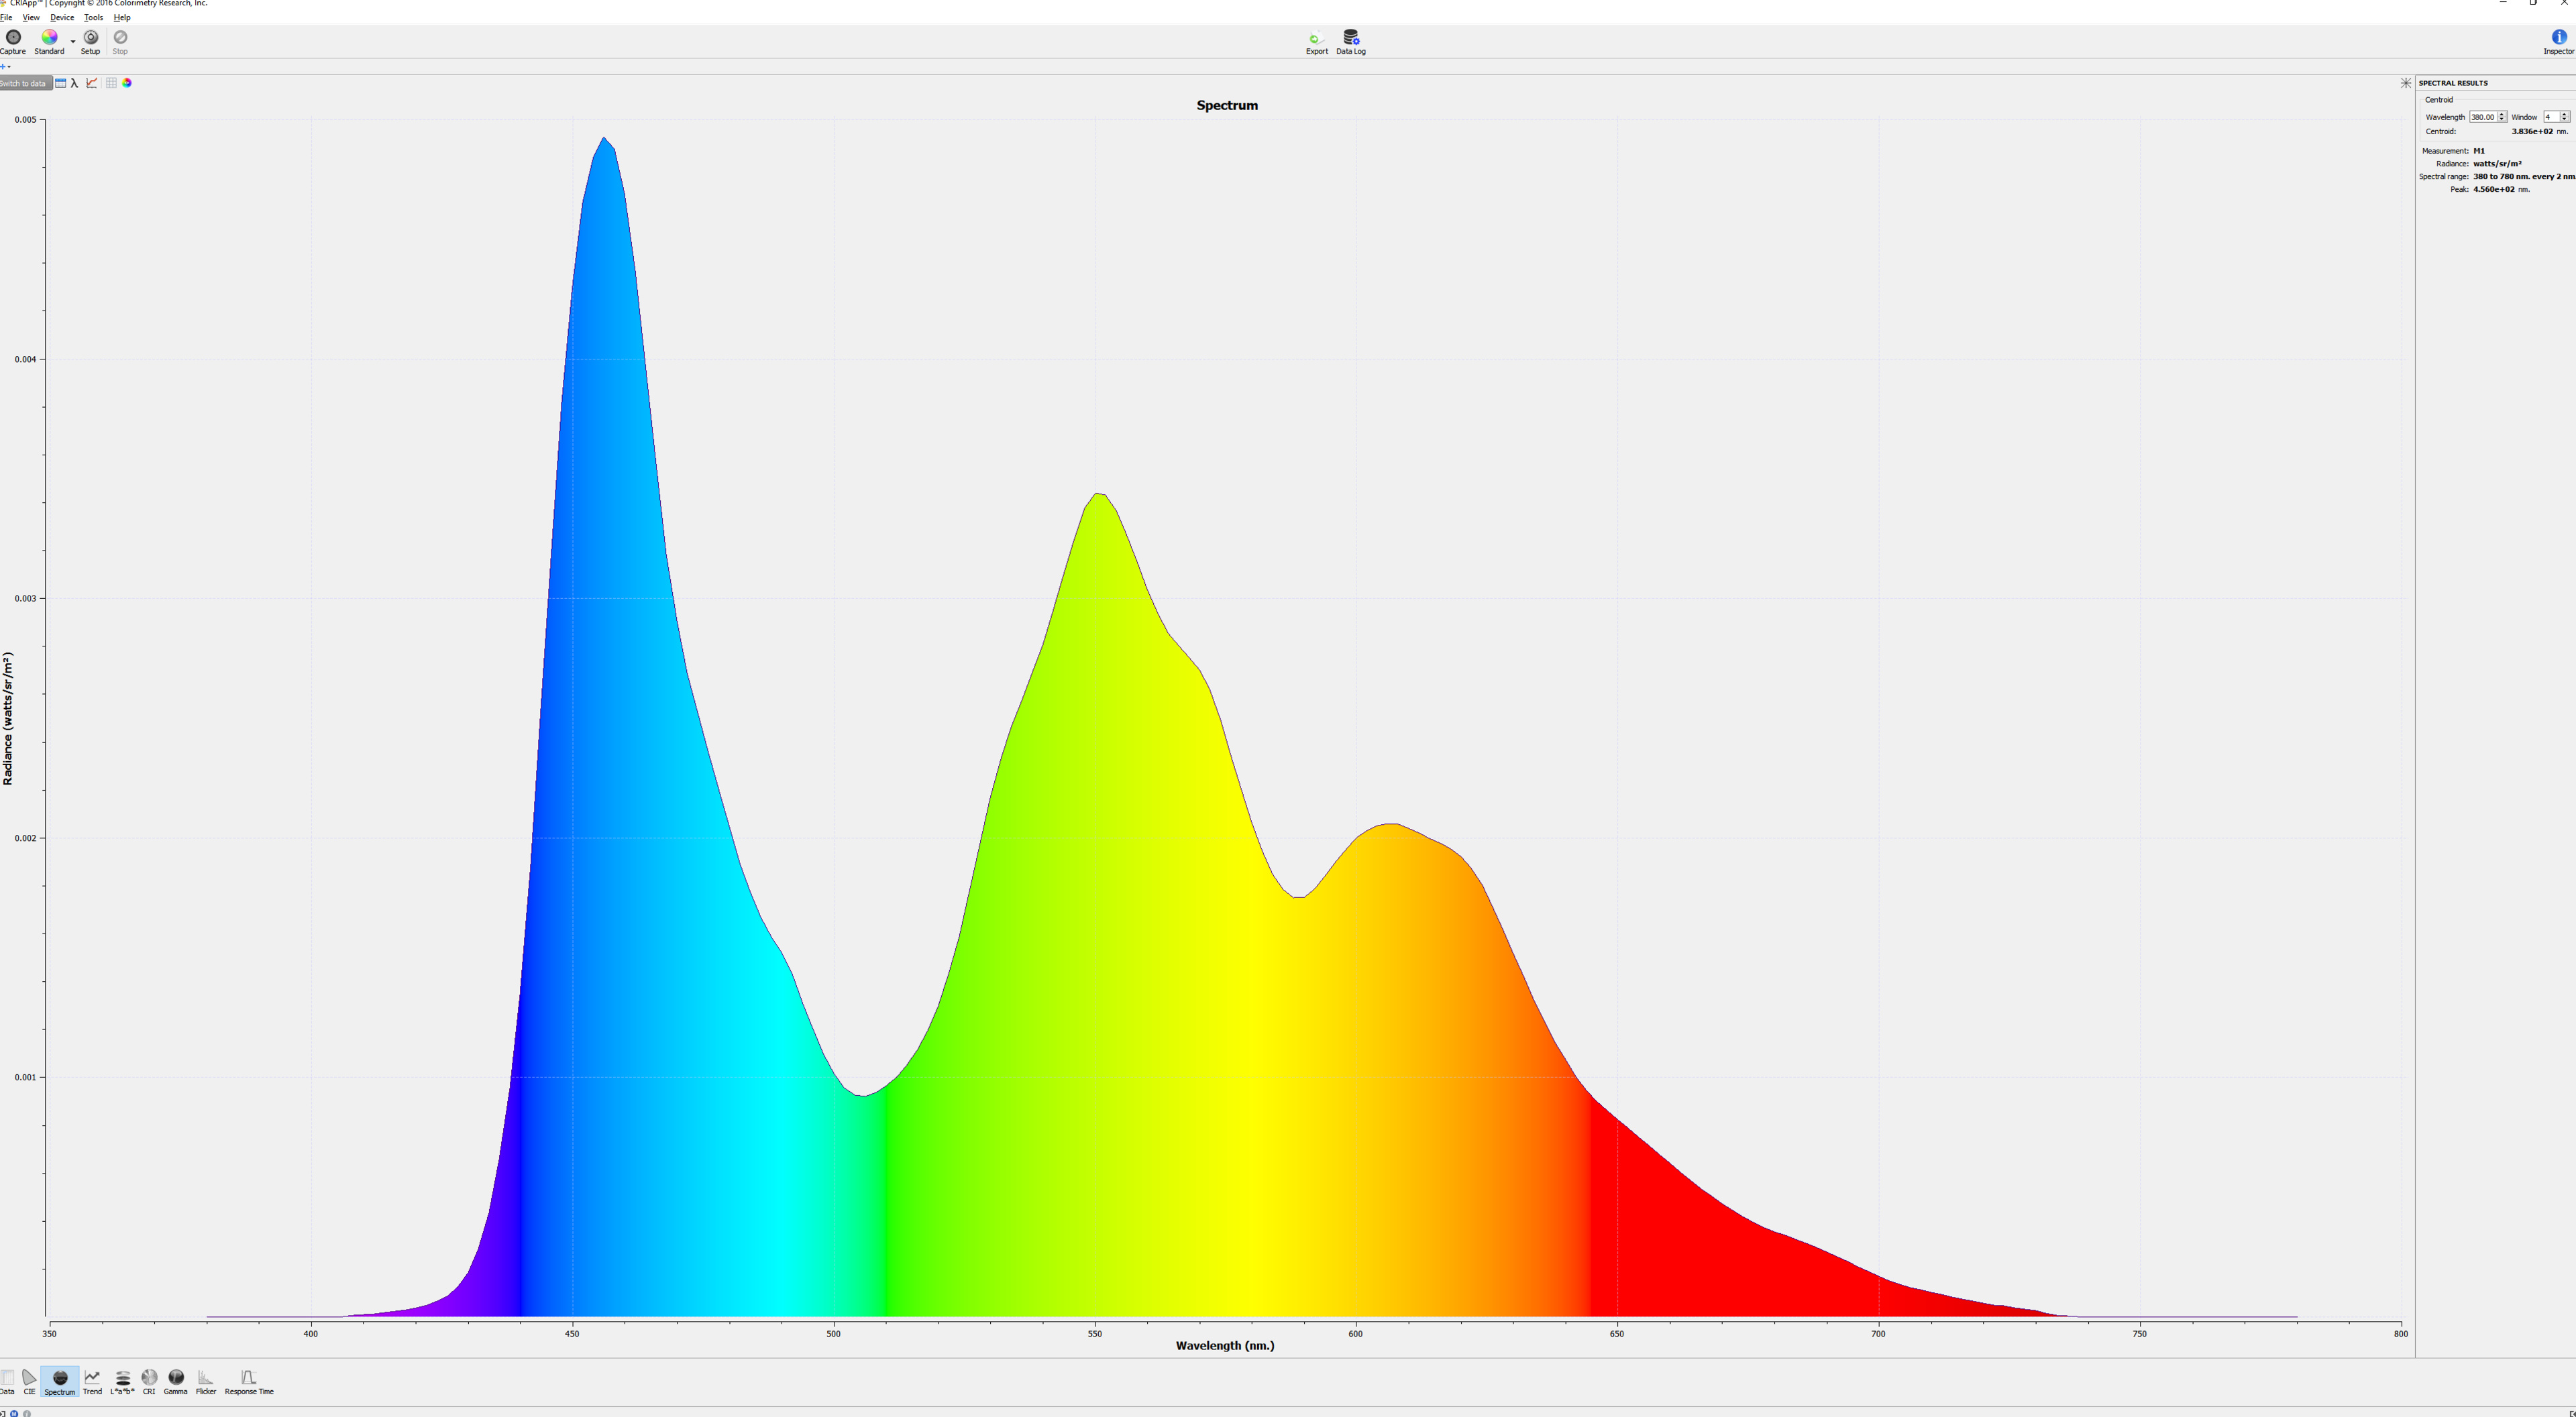Click the Capture shutter icon
This screenshot has height=1417, width=2576.
[13, 38]
